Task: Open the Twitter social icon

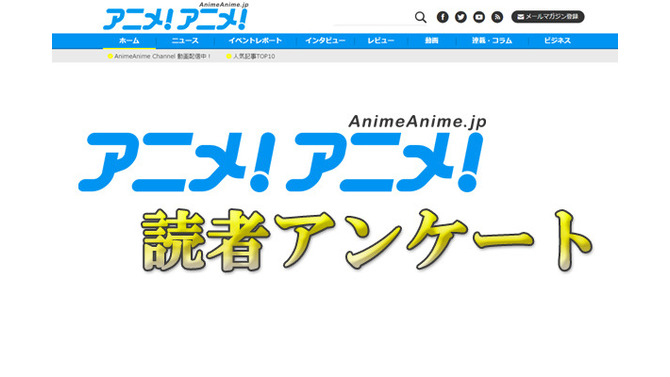Action: (x=461, y=17)
